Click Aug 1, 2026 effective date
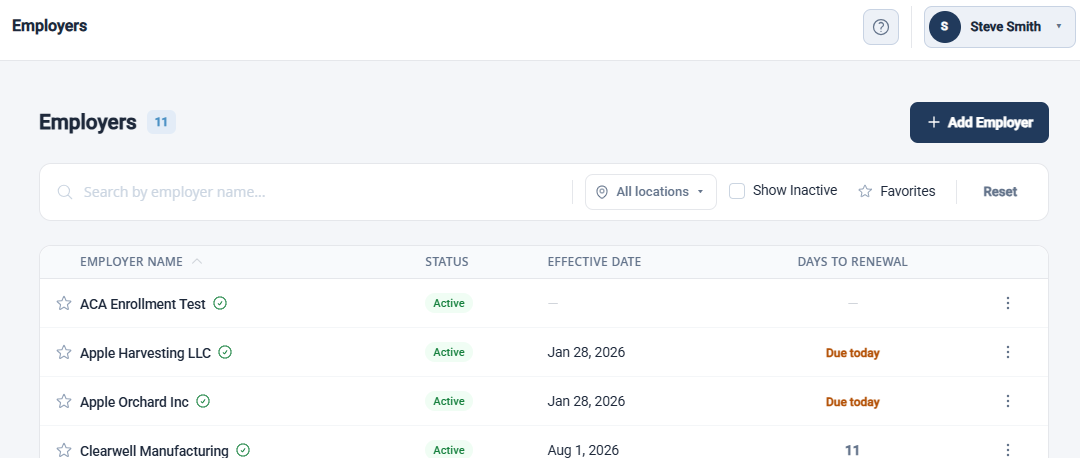The image size is (1080, 458). [583, 450]
